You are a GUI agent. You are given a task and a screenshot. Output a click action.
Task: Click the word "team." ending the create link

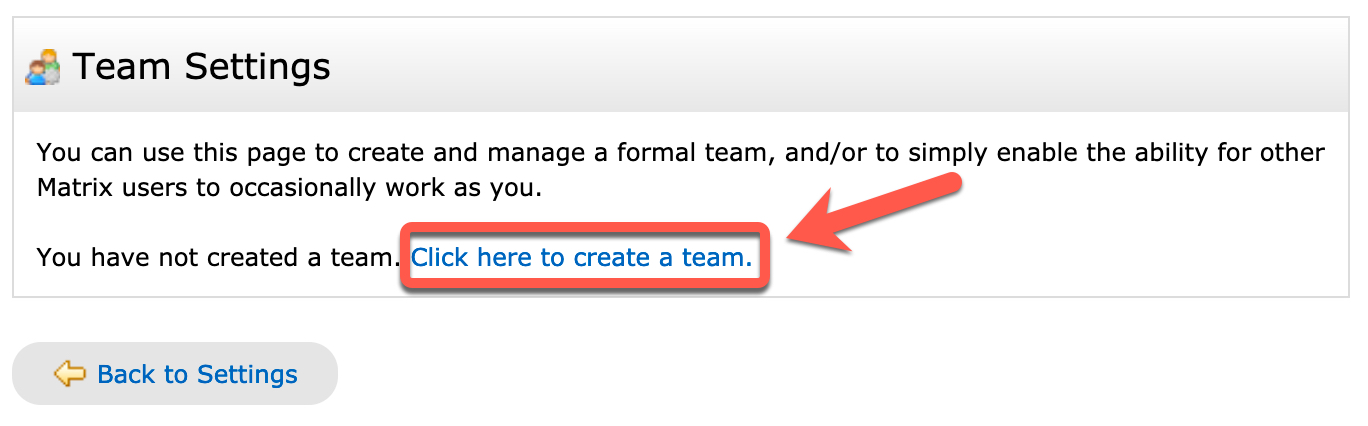716,258
